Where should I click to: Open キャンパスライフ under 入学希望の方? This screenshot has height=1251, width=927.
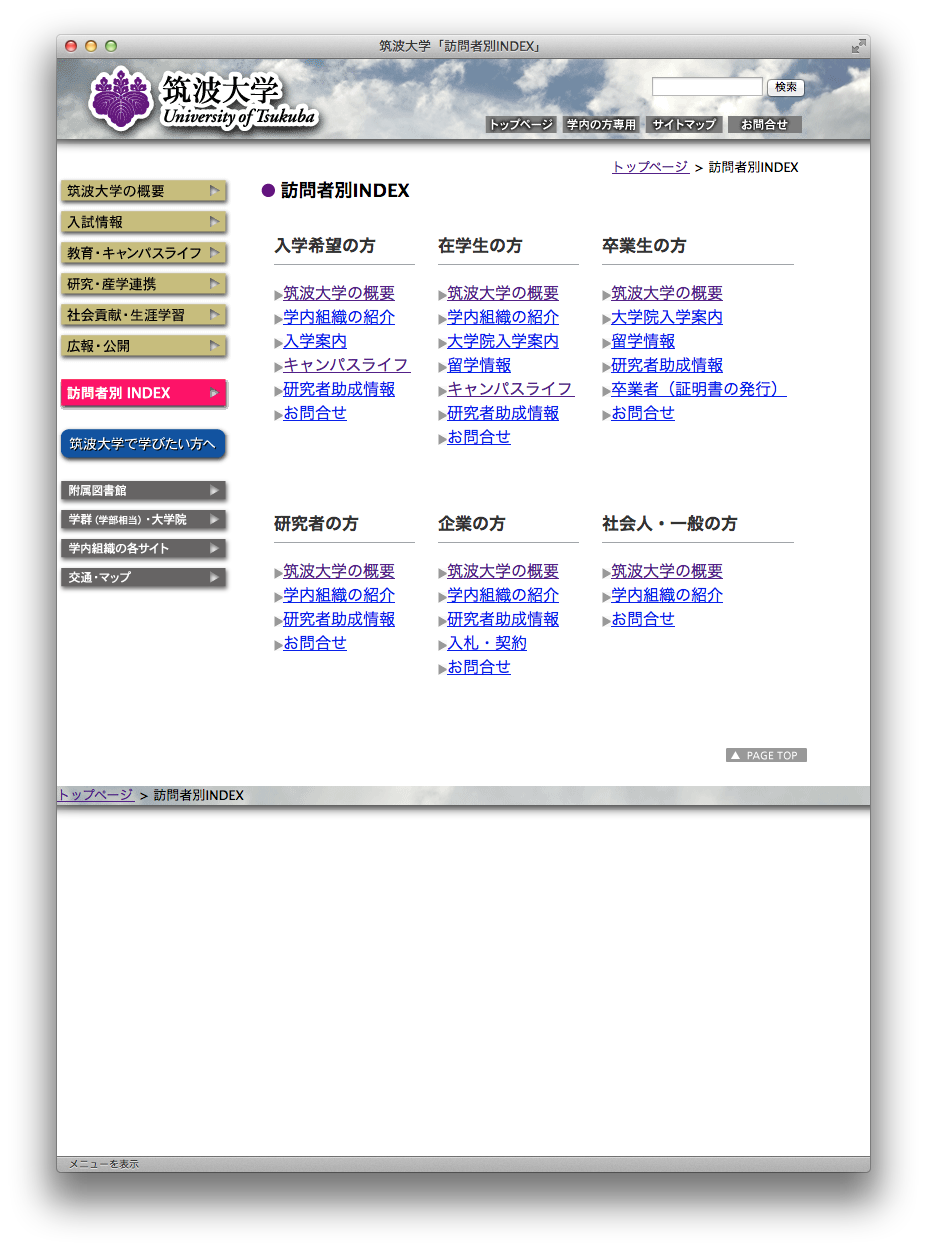click(x=346, y=365)
